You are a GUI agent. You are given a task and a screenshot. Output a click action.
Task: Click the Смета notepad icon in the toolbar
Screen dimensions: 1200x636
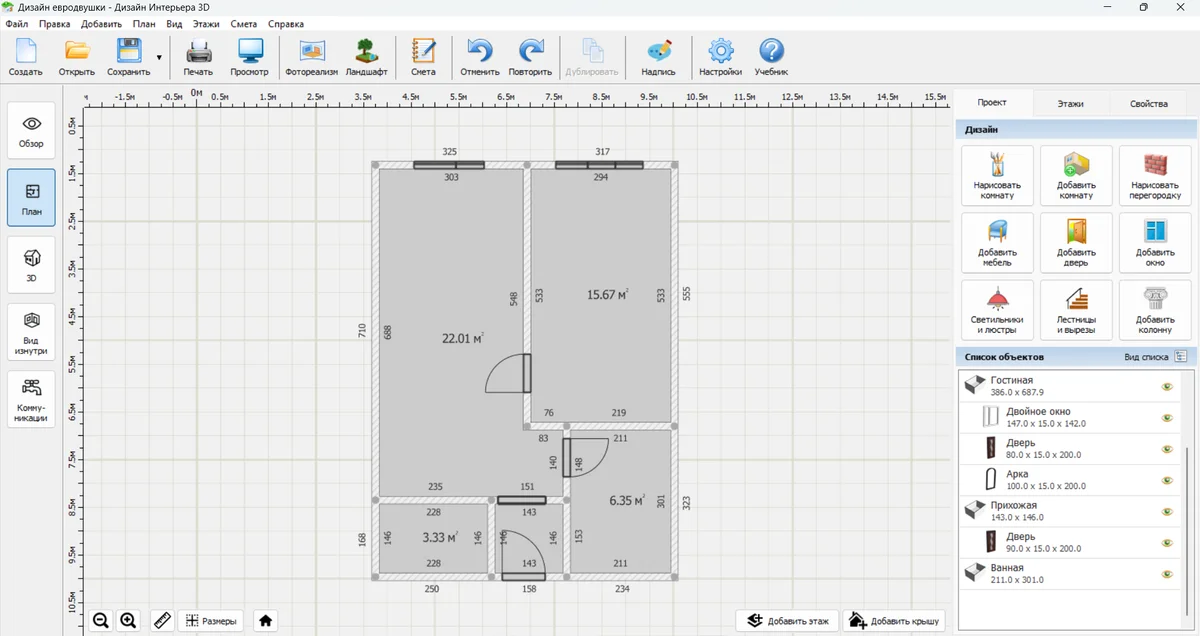(423, 57)
